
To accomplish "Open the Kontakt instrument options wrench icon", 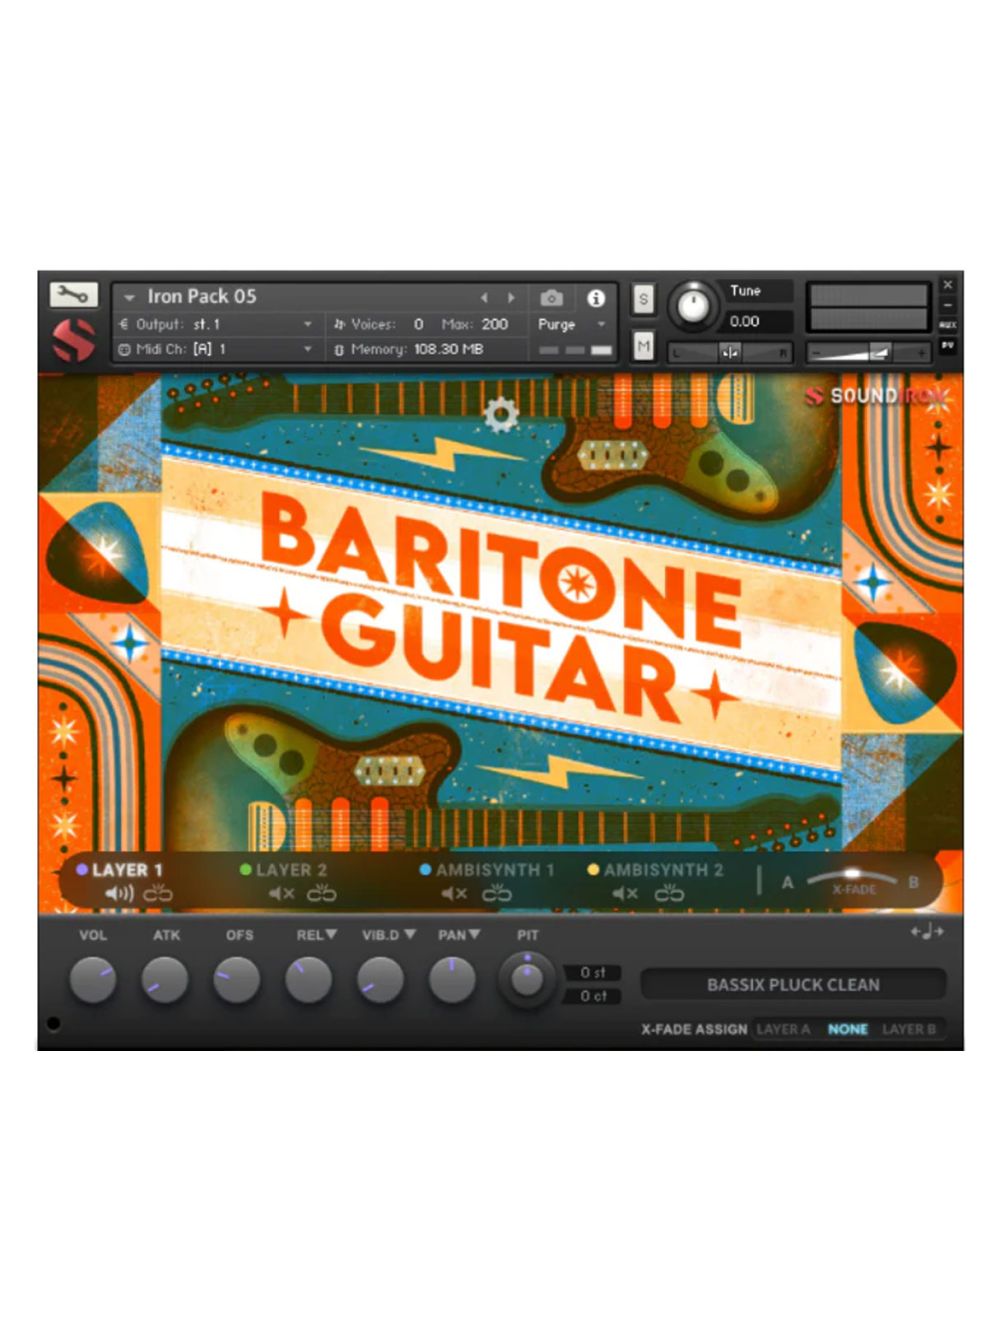I will (x=73, y=294).
